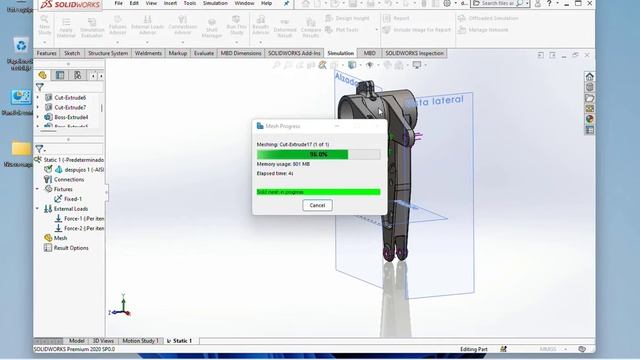Click the Report tool
Viewport: 640px width, 360px height.
click(x=396, y=18)
